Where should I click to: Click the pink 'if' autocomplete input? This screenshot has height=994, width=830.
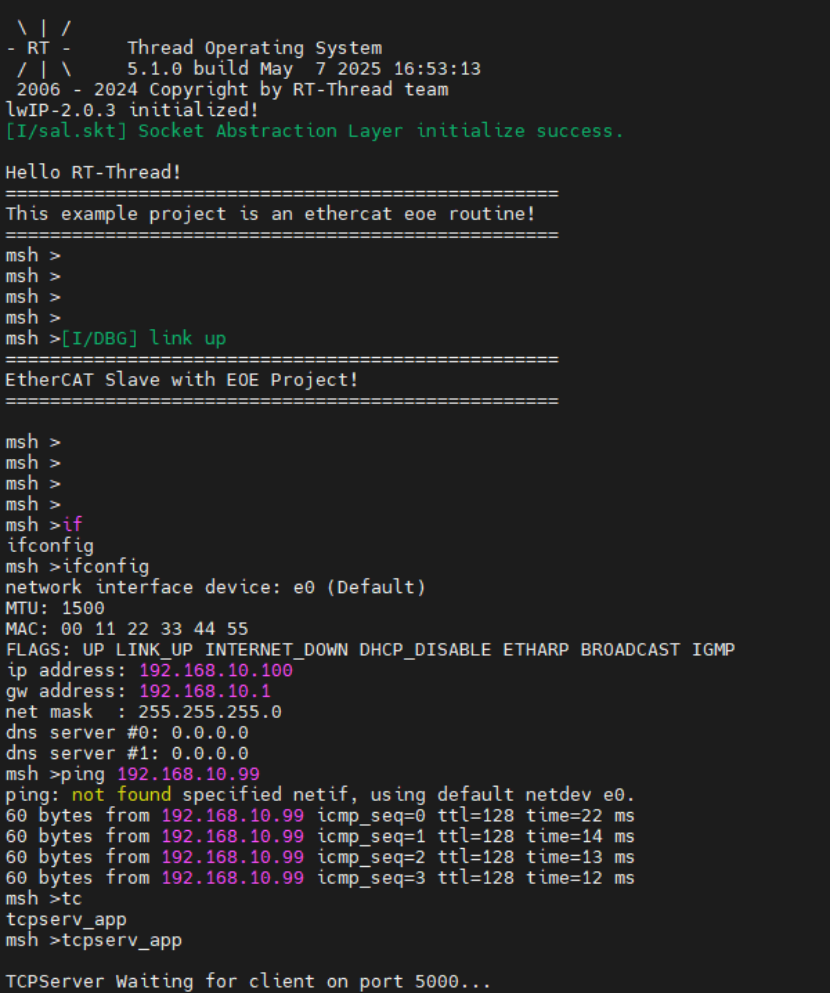72,525
